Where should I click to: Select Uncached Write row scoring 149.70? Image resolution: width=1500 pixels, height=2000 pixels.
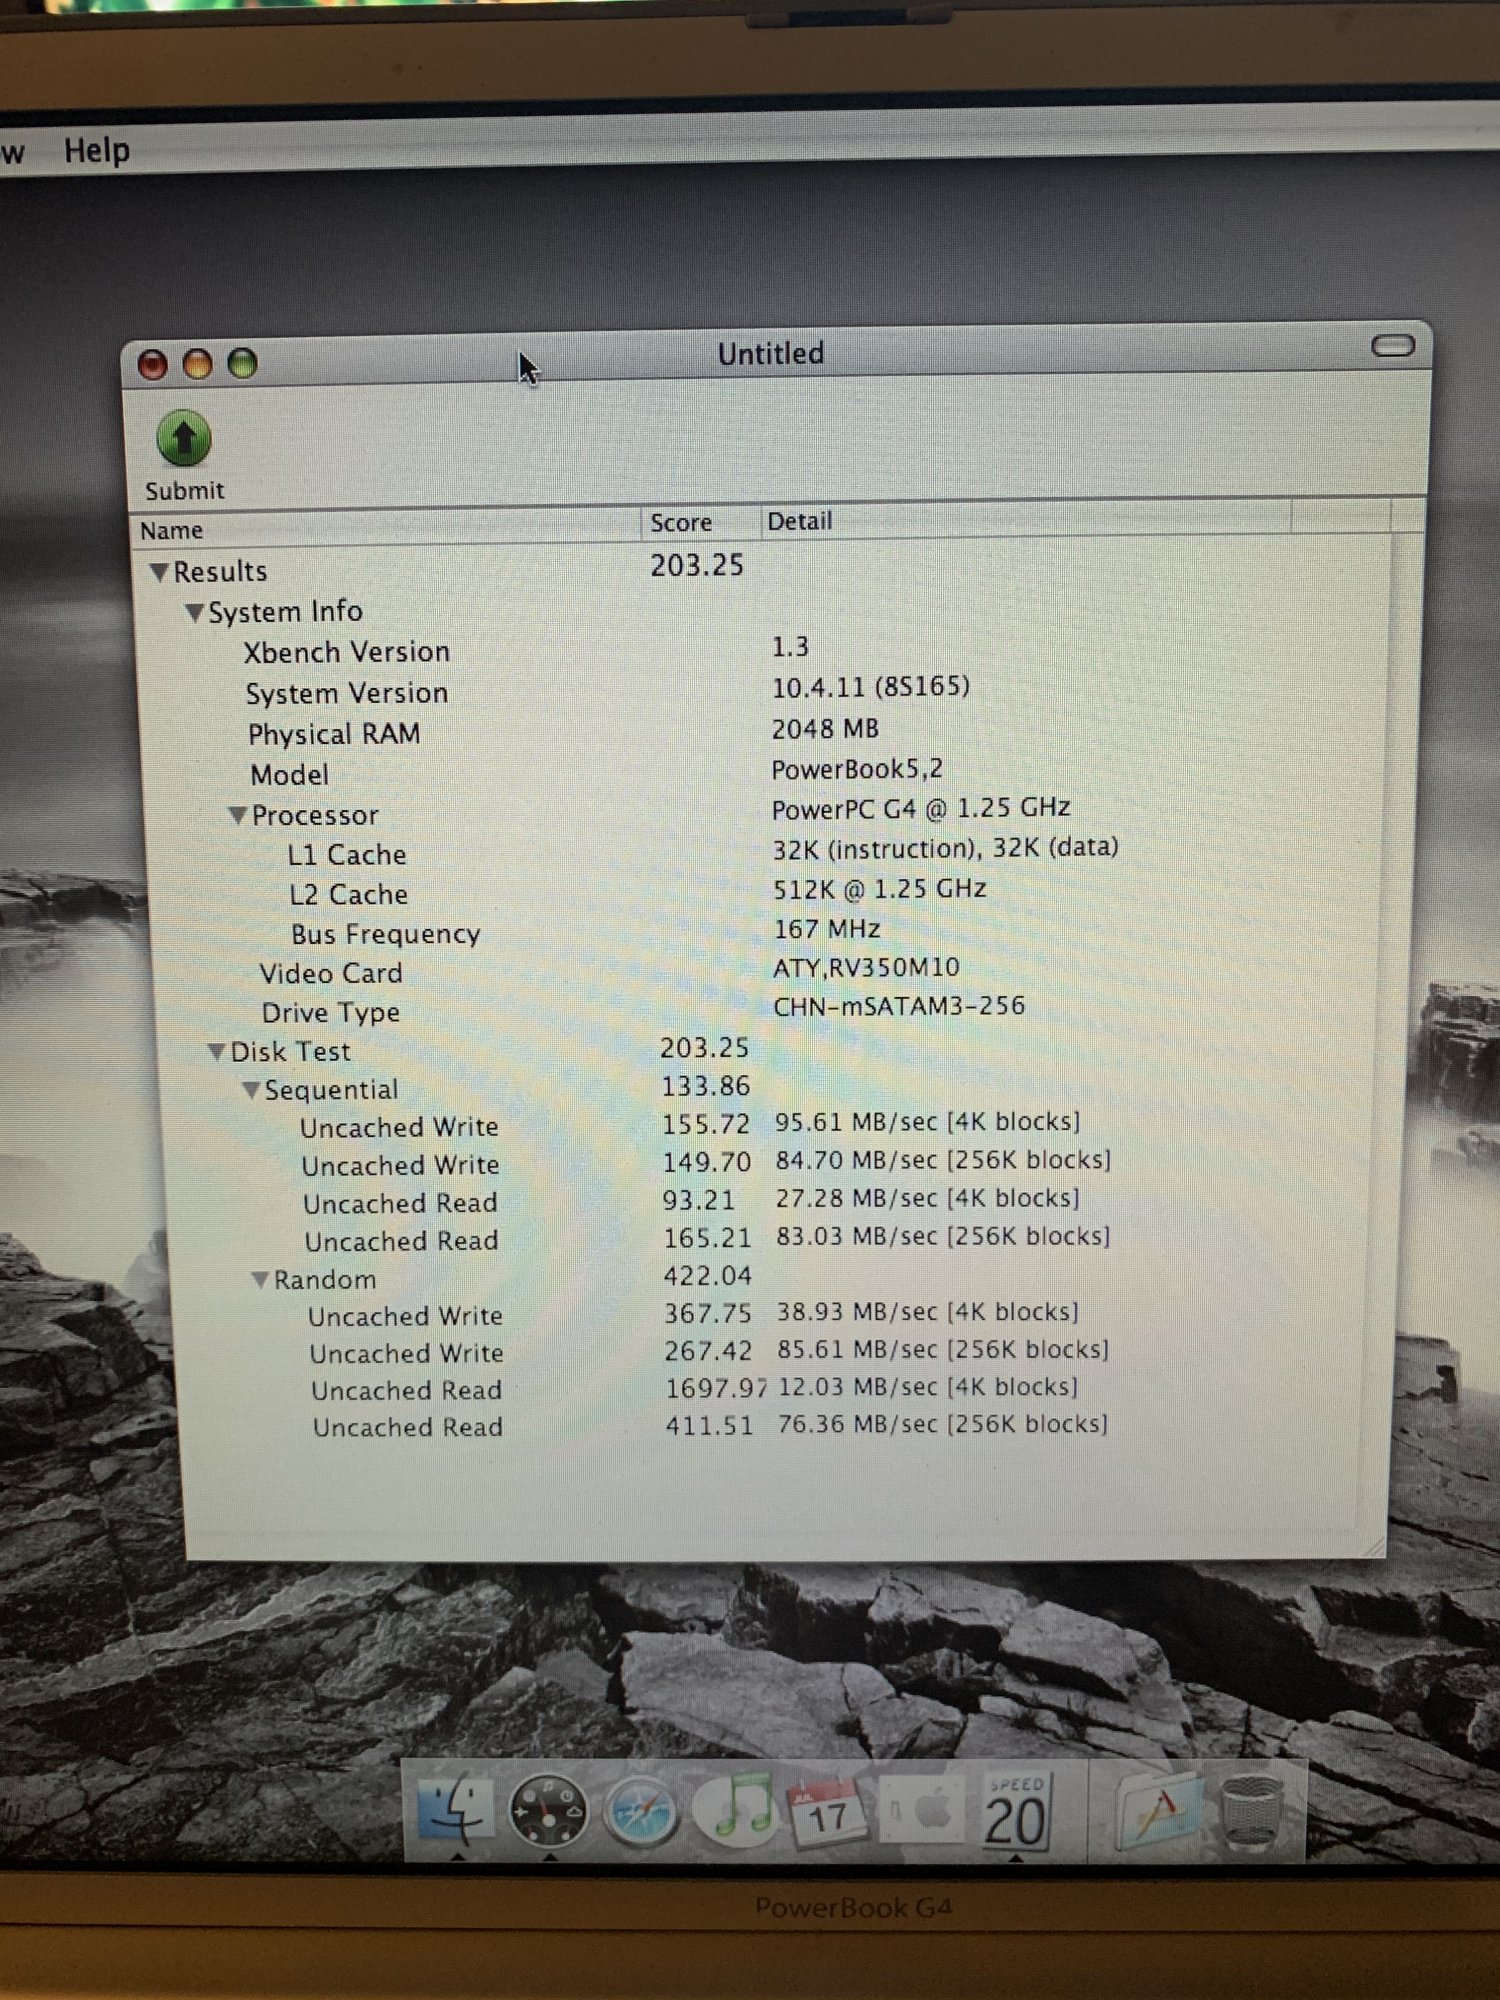tap(770, 1164)
